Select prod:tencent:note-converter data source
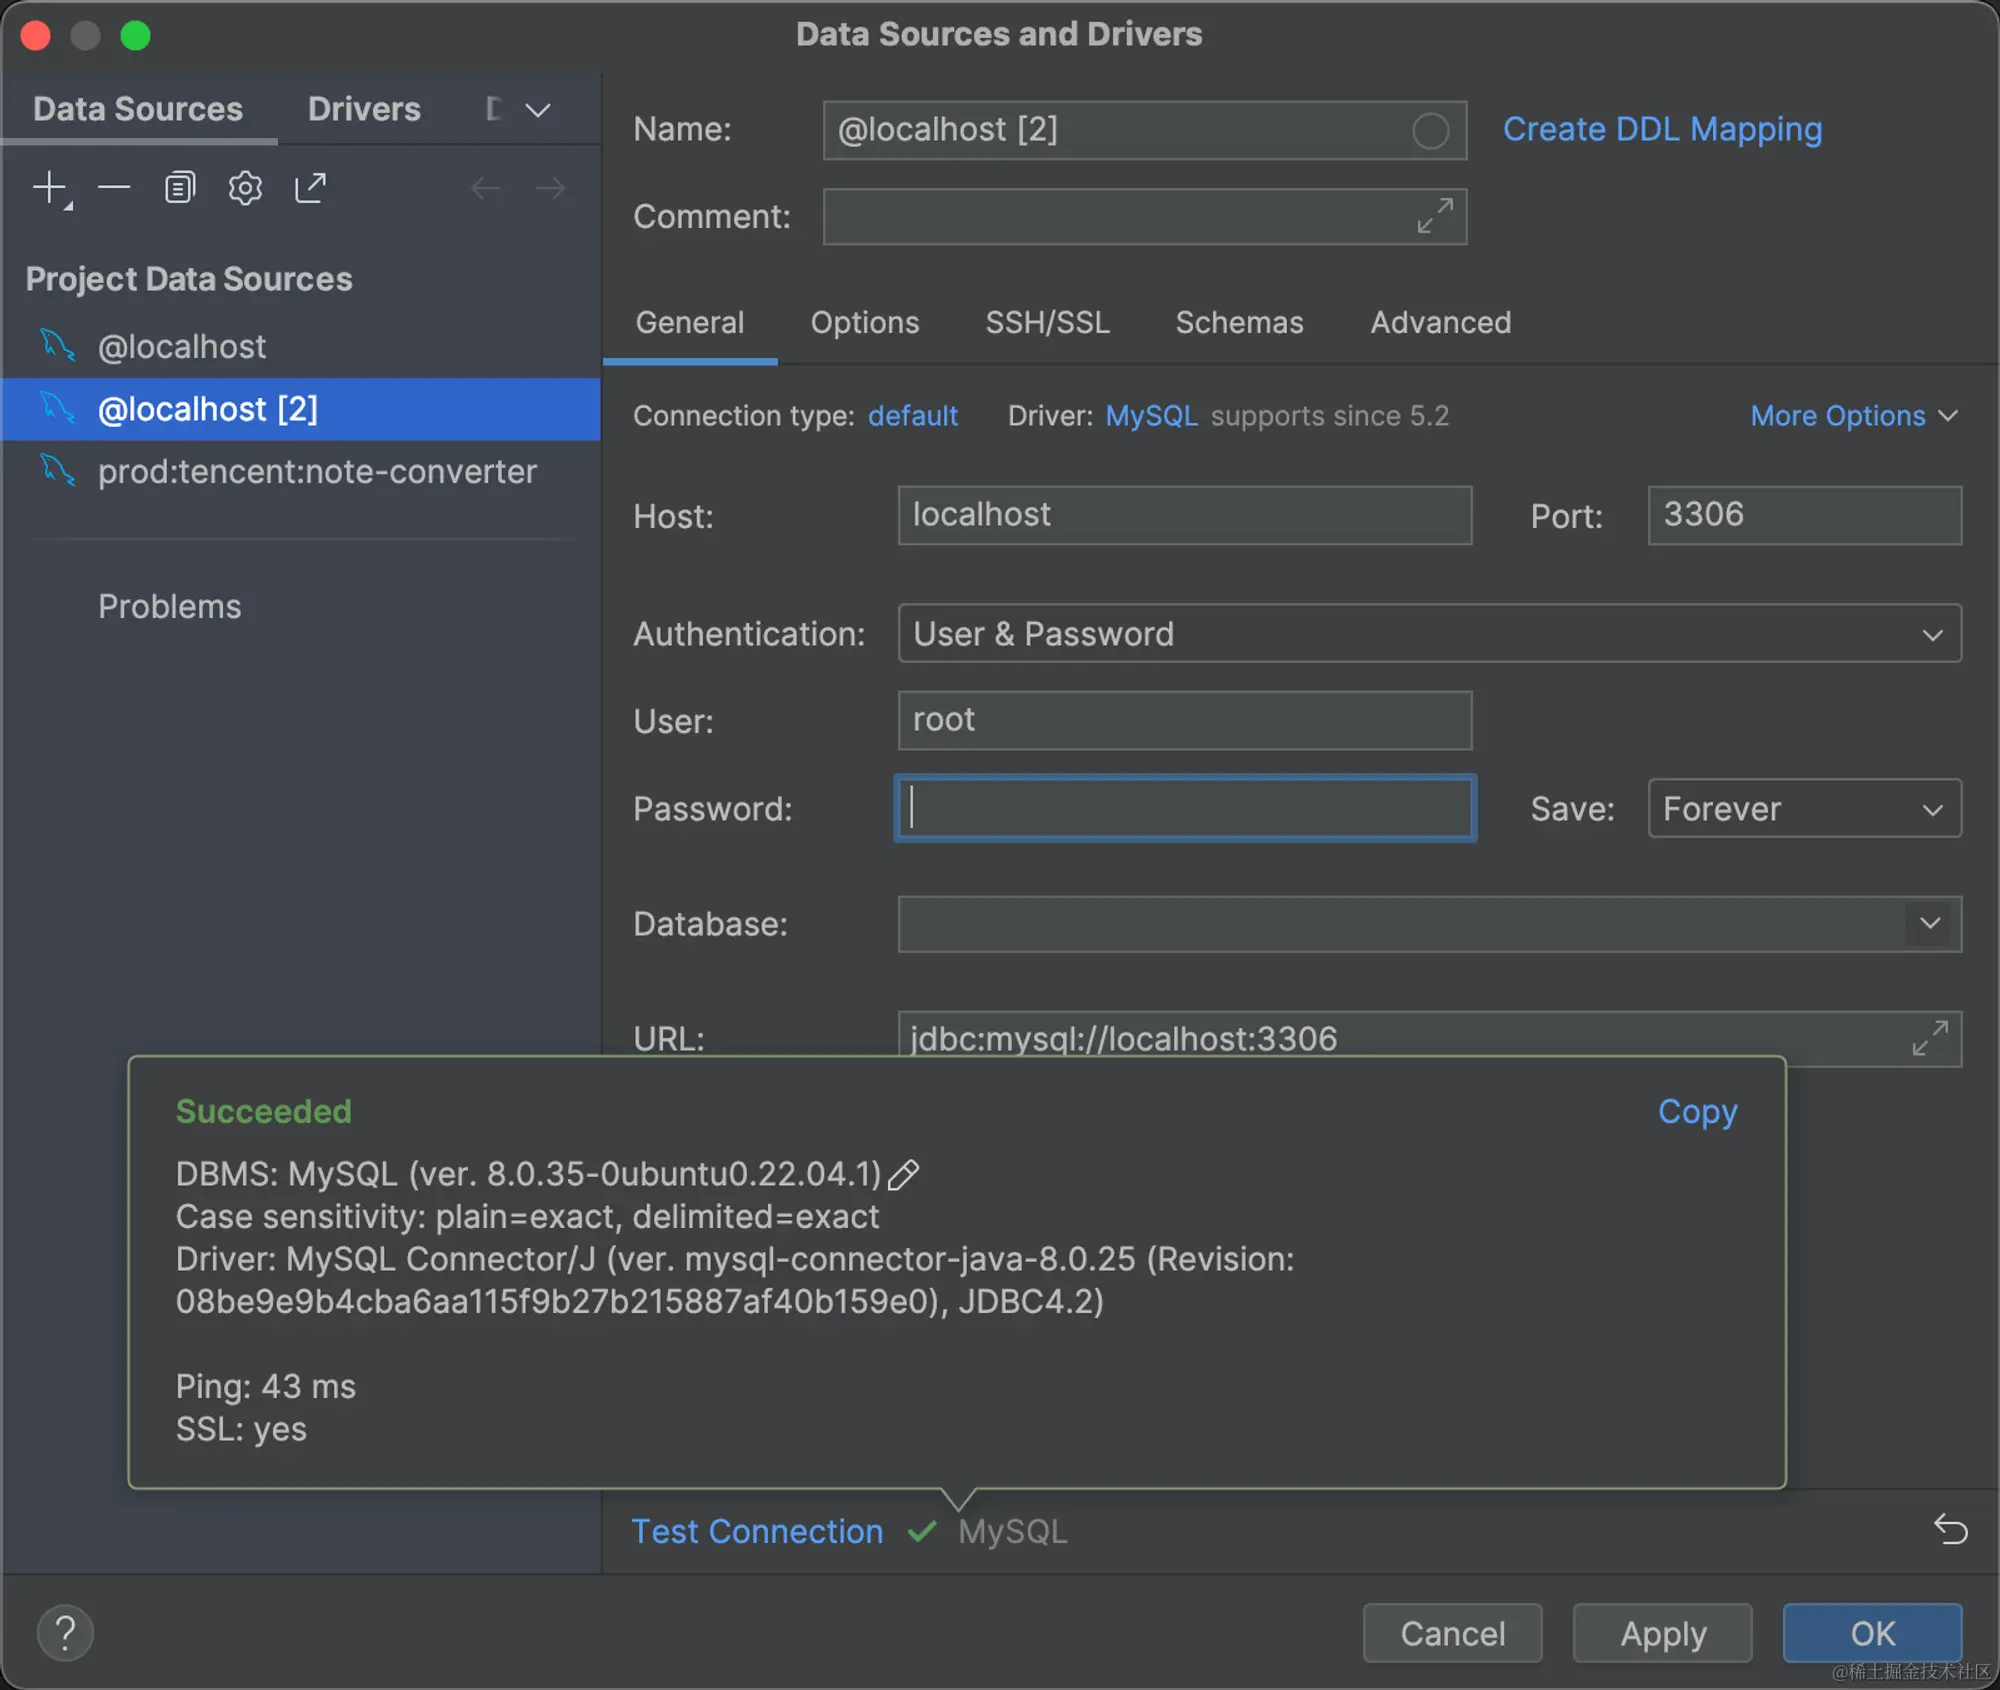Image resolution: width=2000 pixels, height=1690 pixels. point(317,472)
